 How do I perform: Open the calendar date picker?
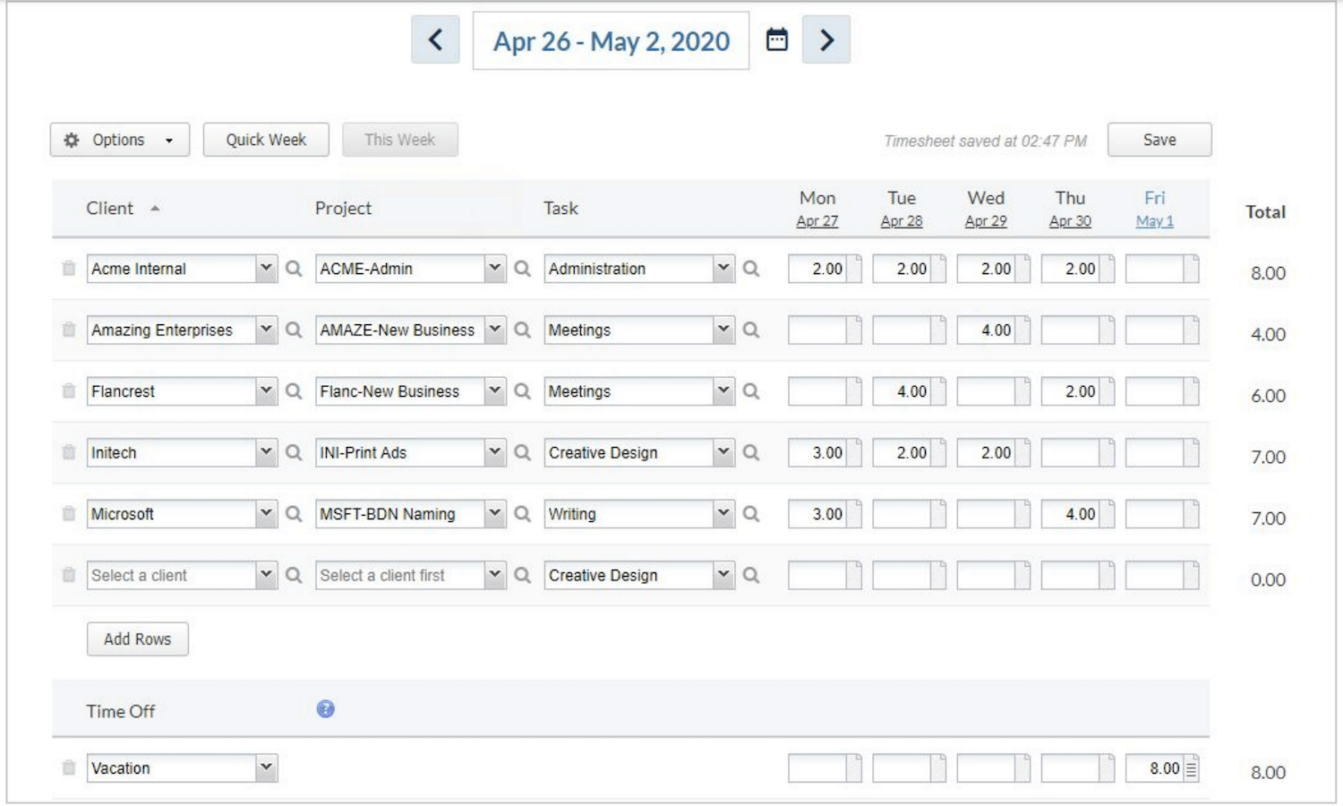778,40
